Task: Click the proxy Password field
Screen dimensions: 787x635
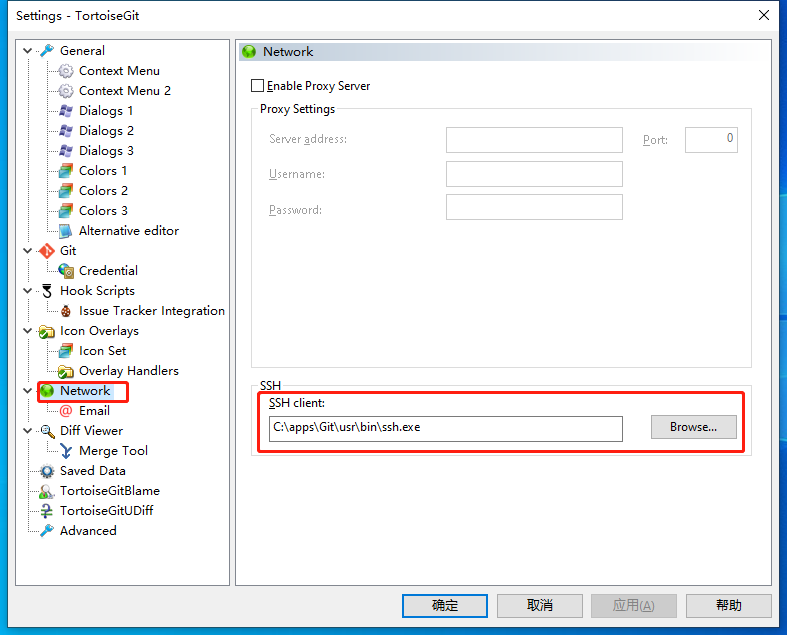Action: coord(534,207)
